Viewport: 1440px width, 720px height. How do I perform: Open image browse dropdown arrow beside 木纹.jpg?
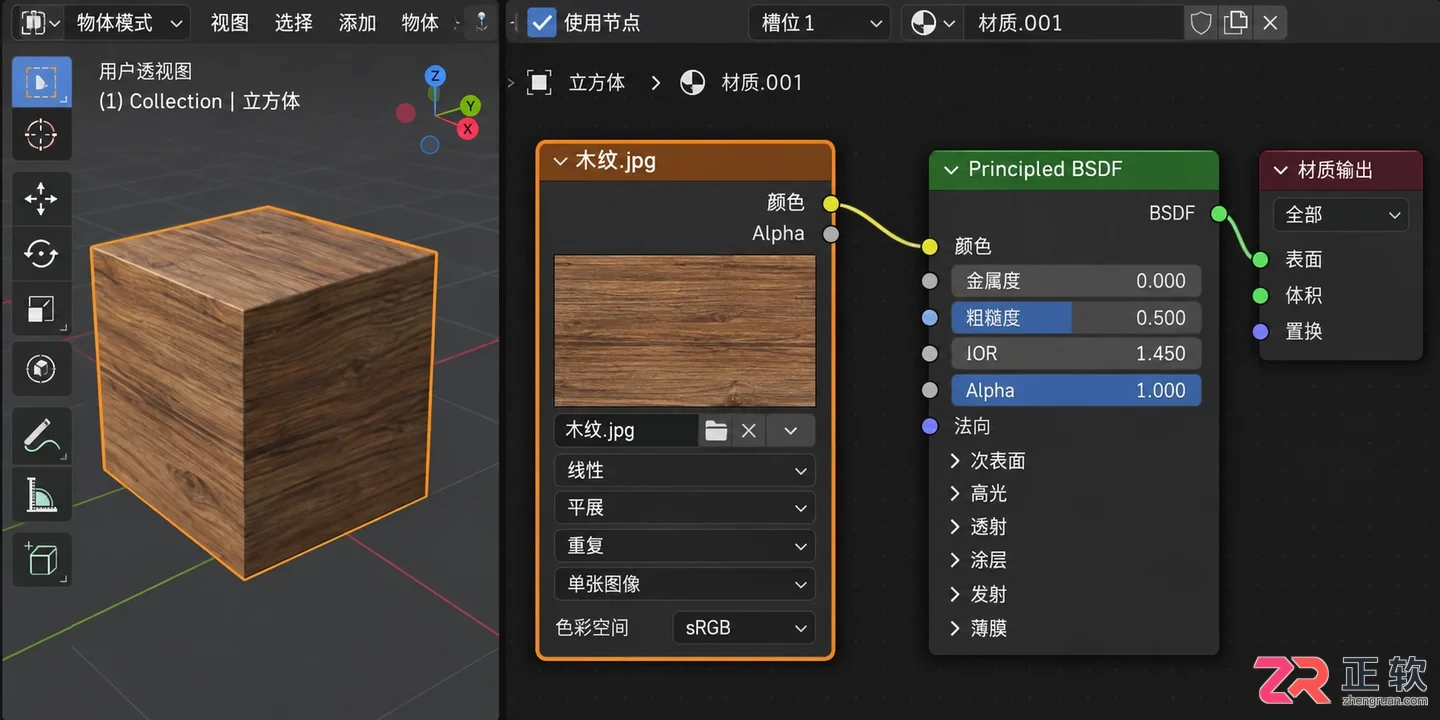point(791,430)
